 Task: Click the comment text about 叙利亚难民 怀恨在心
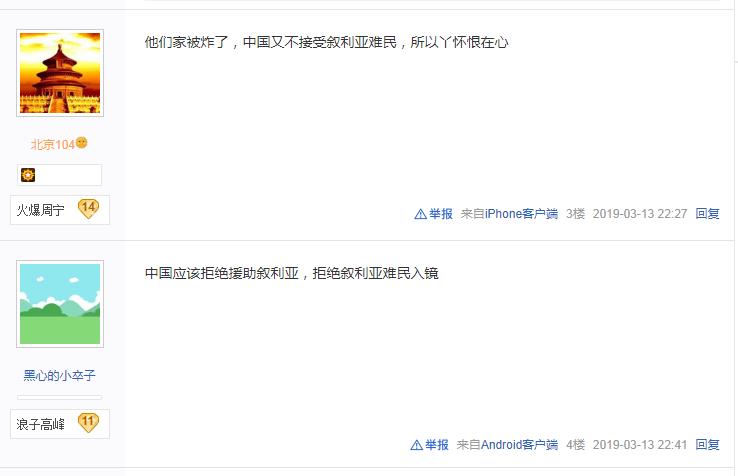click(x=326, y=42)
